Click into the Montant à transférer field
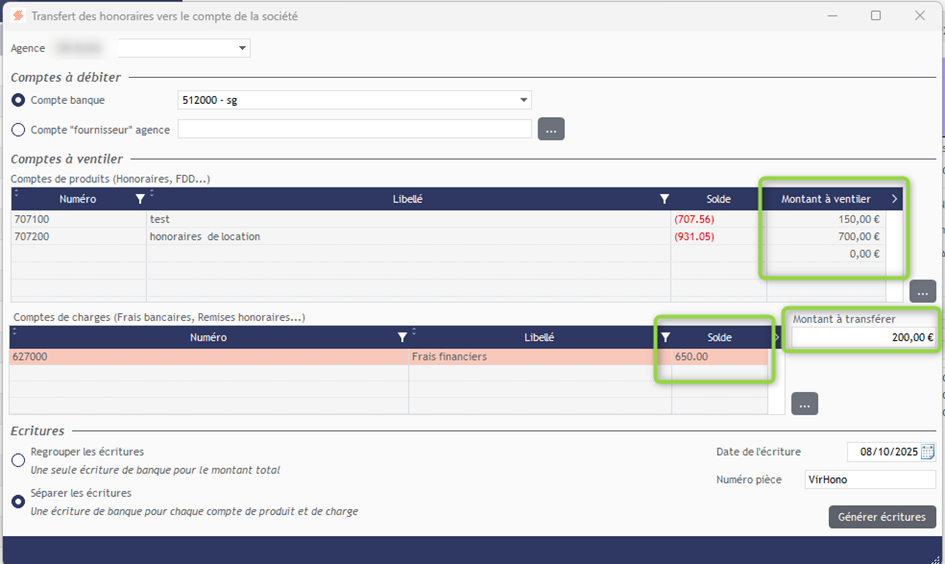The image size is (945, 564). [x=863, y=338]
